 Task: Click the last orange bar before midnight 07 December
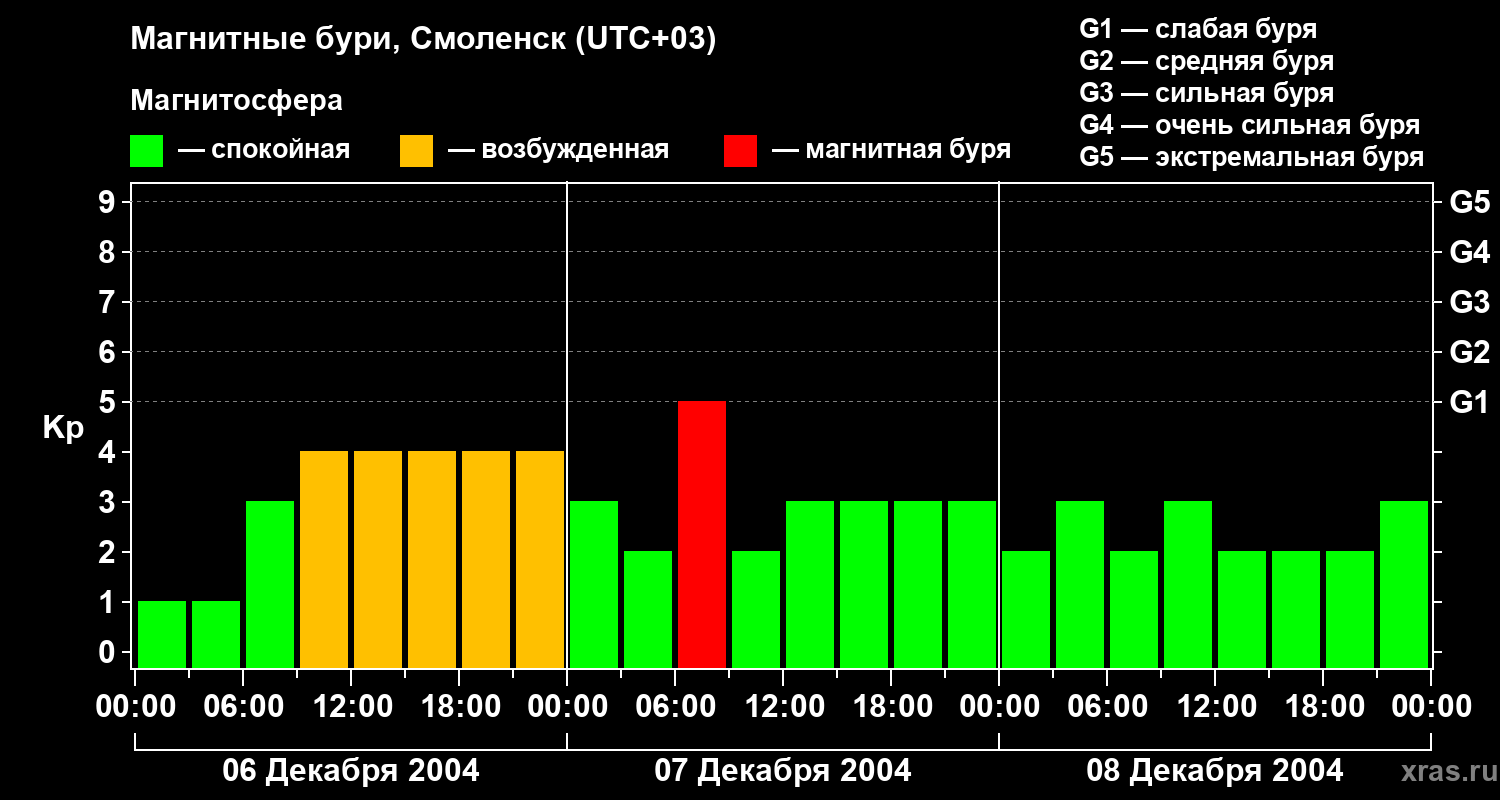coord(540,559)
